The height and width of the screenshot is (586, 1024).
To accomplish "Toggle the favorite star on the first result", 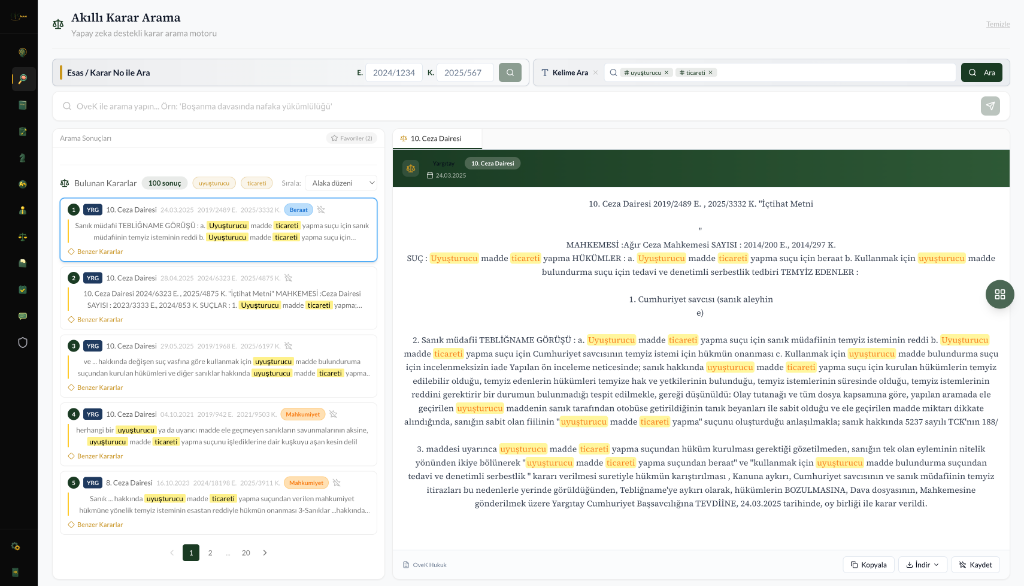I will (x=321, y=210).
